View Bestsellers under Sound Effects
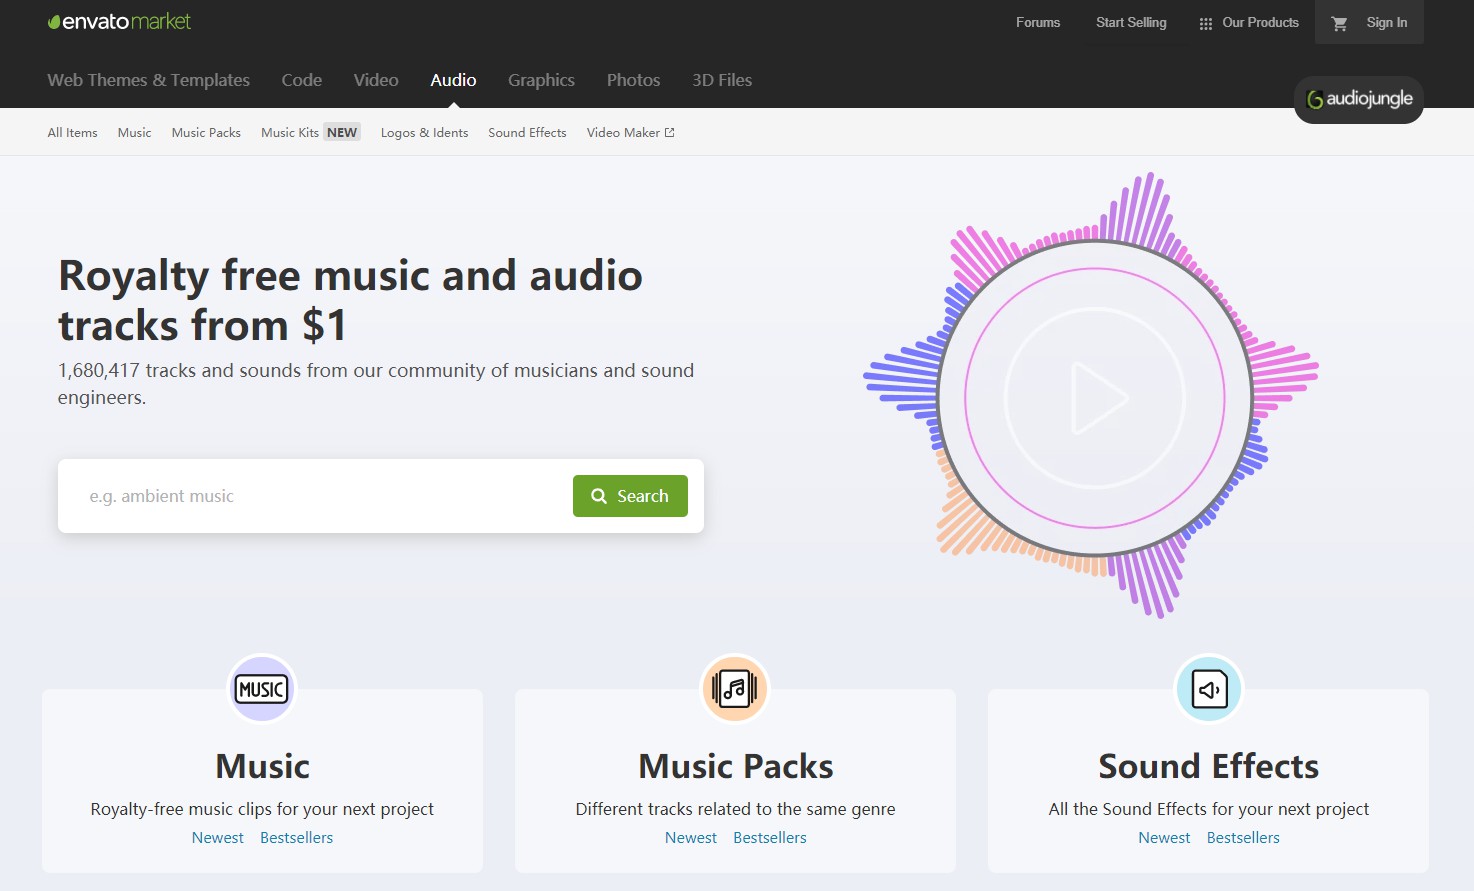 coord(1243,838)
